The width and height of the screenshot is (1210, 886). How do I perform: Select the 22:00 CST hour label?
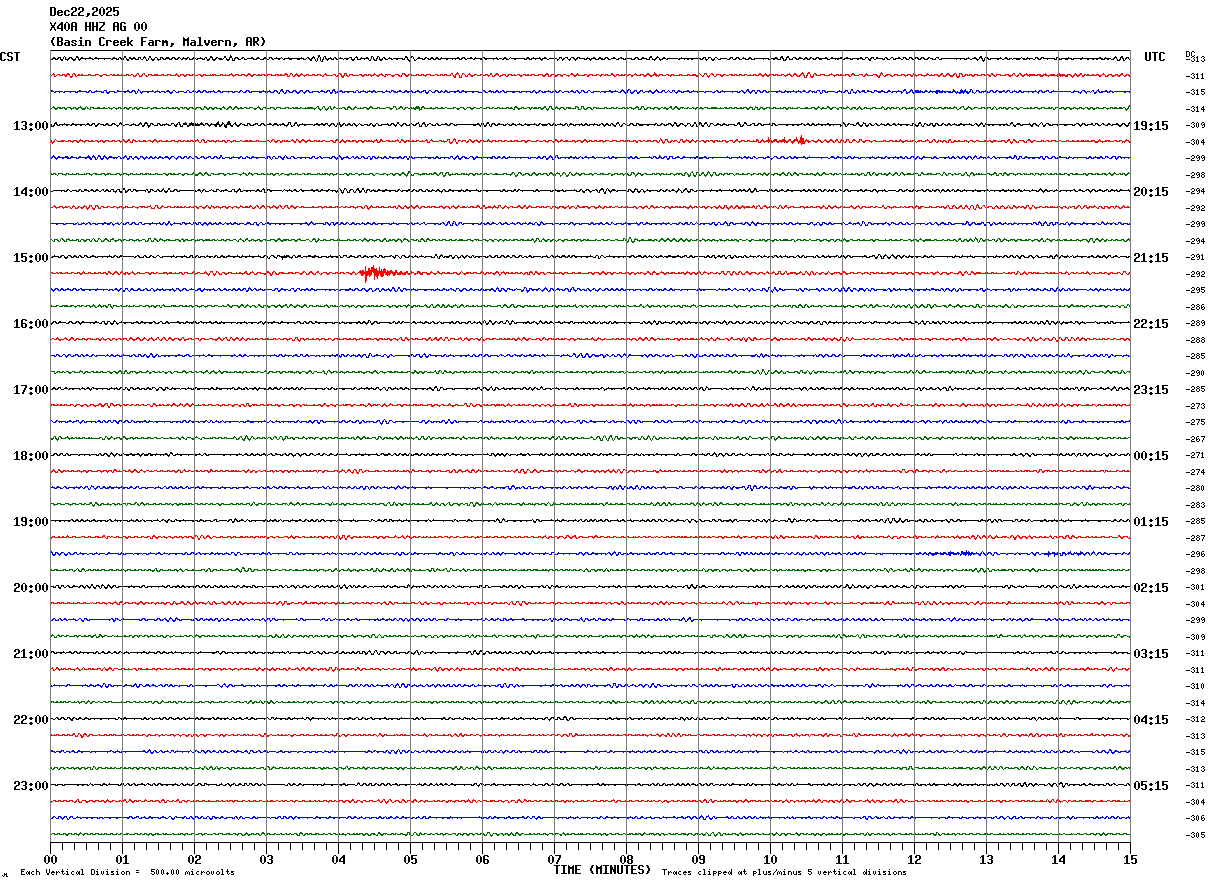click(x=30, y=720)
